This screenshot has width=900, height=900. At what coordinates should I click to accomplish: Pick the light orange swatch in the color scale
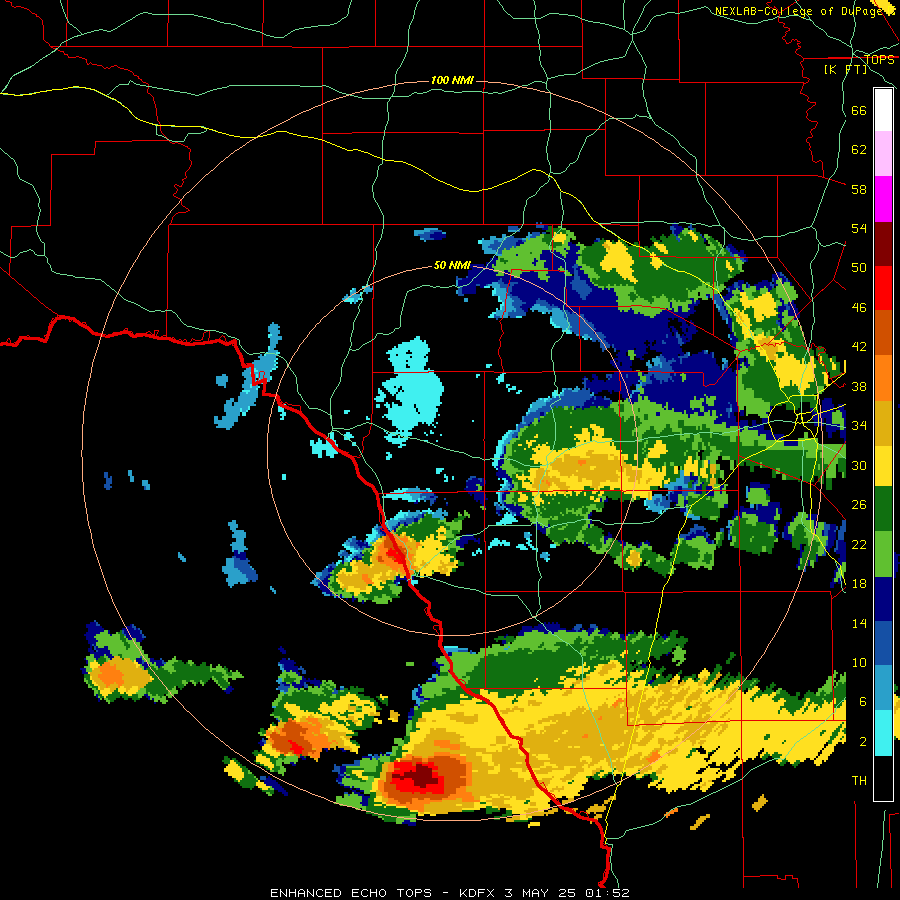click(883, 378)
